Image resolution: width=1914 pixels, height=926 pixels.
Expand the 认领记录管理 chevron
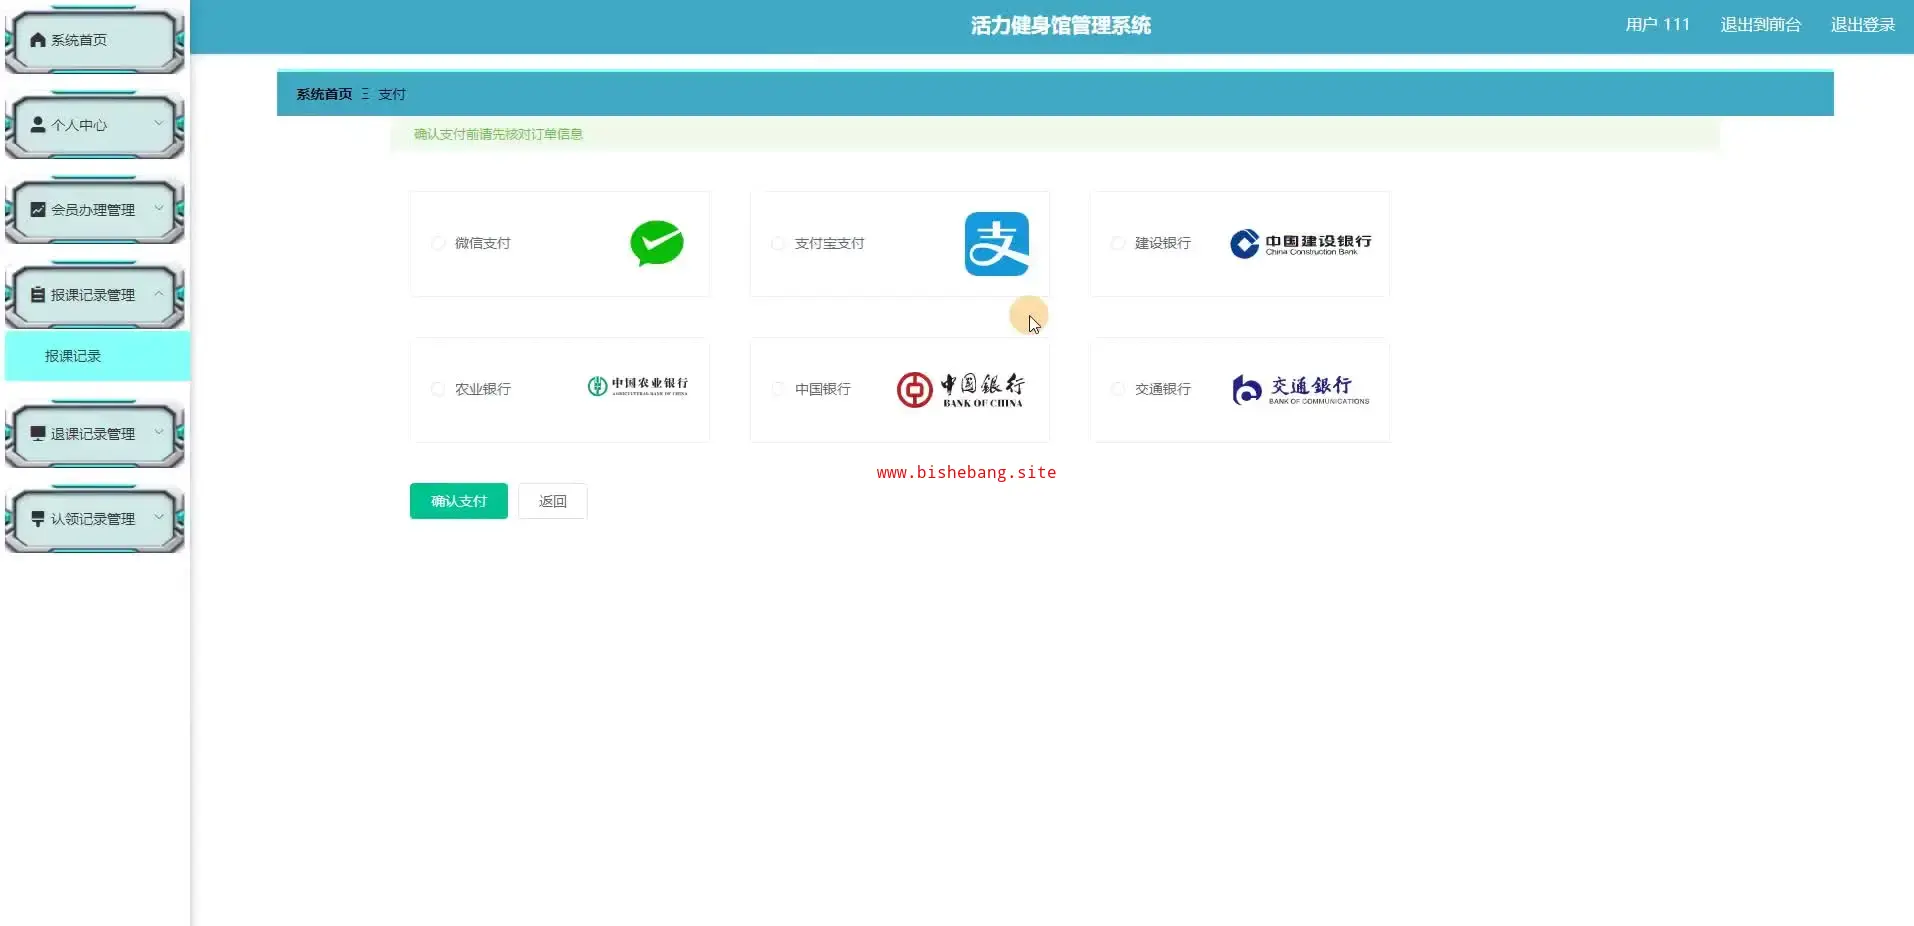pos(158,517)
